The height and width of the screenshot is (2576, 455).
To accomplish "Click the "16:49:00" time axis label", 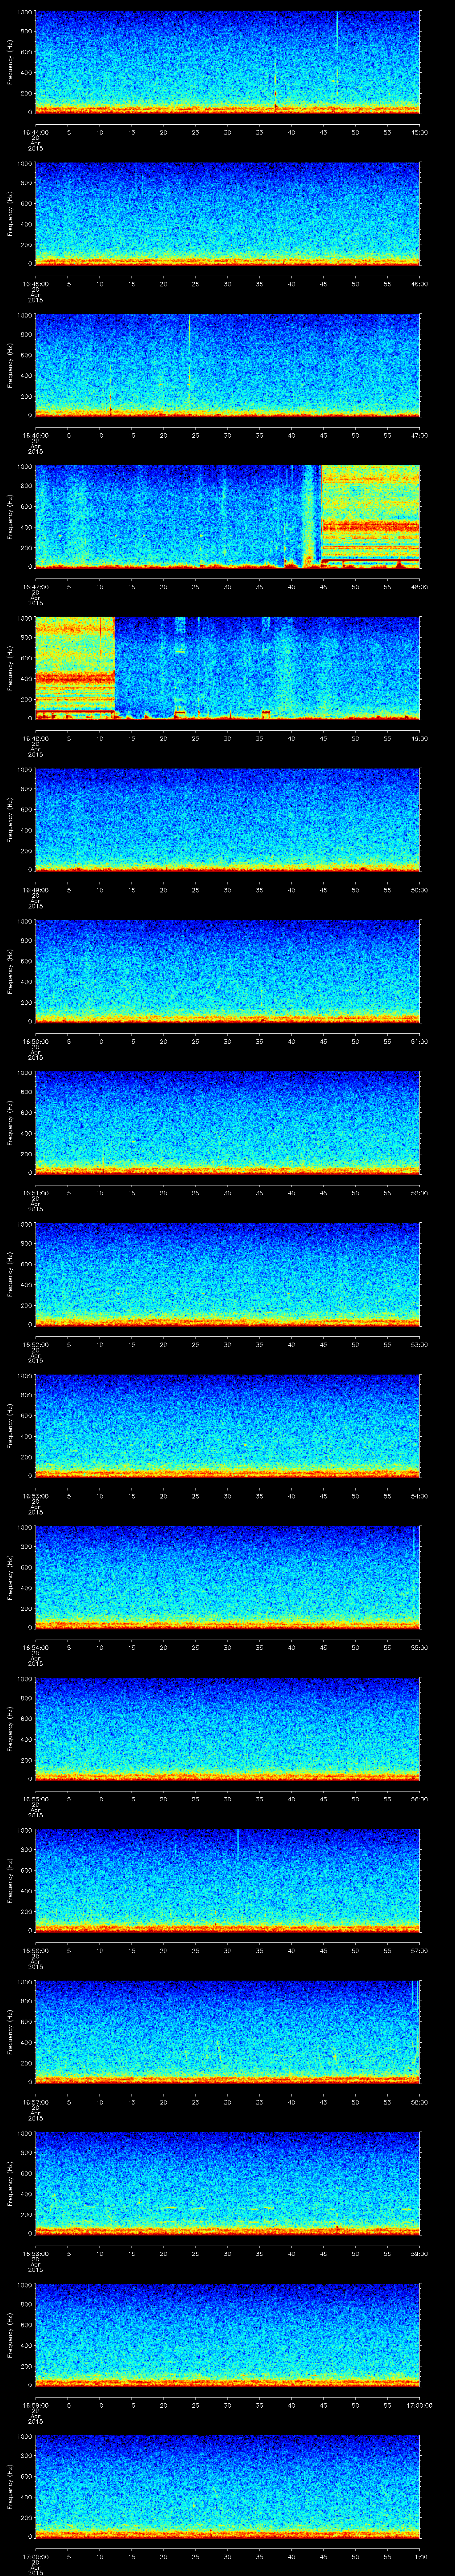I will [35, 890].
